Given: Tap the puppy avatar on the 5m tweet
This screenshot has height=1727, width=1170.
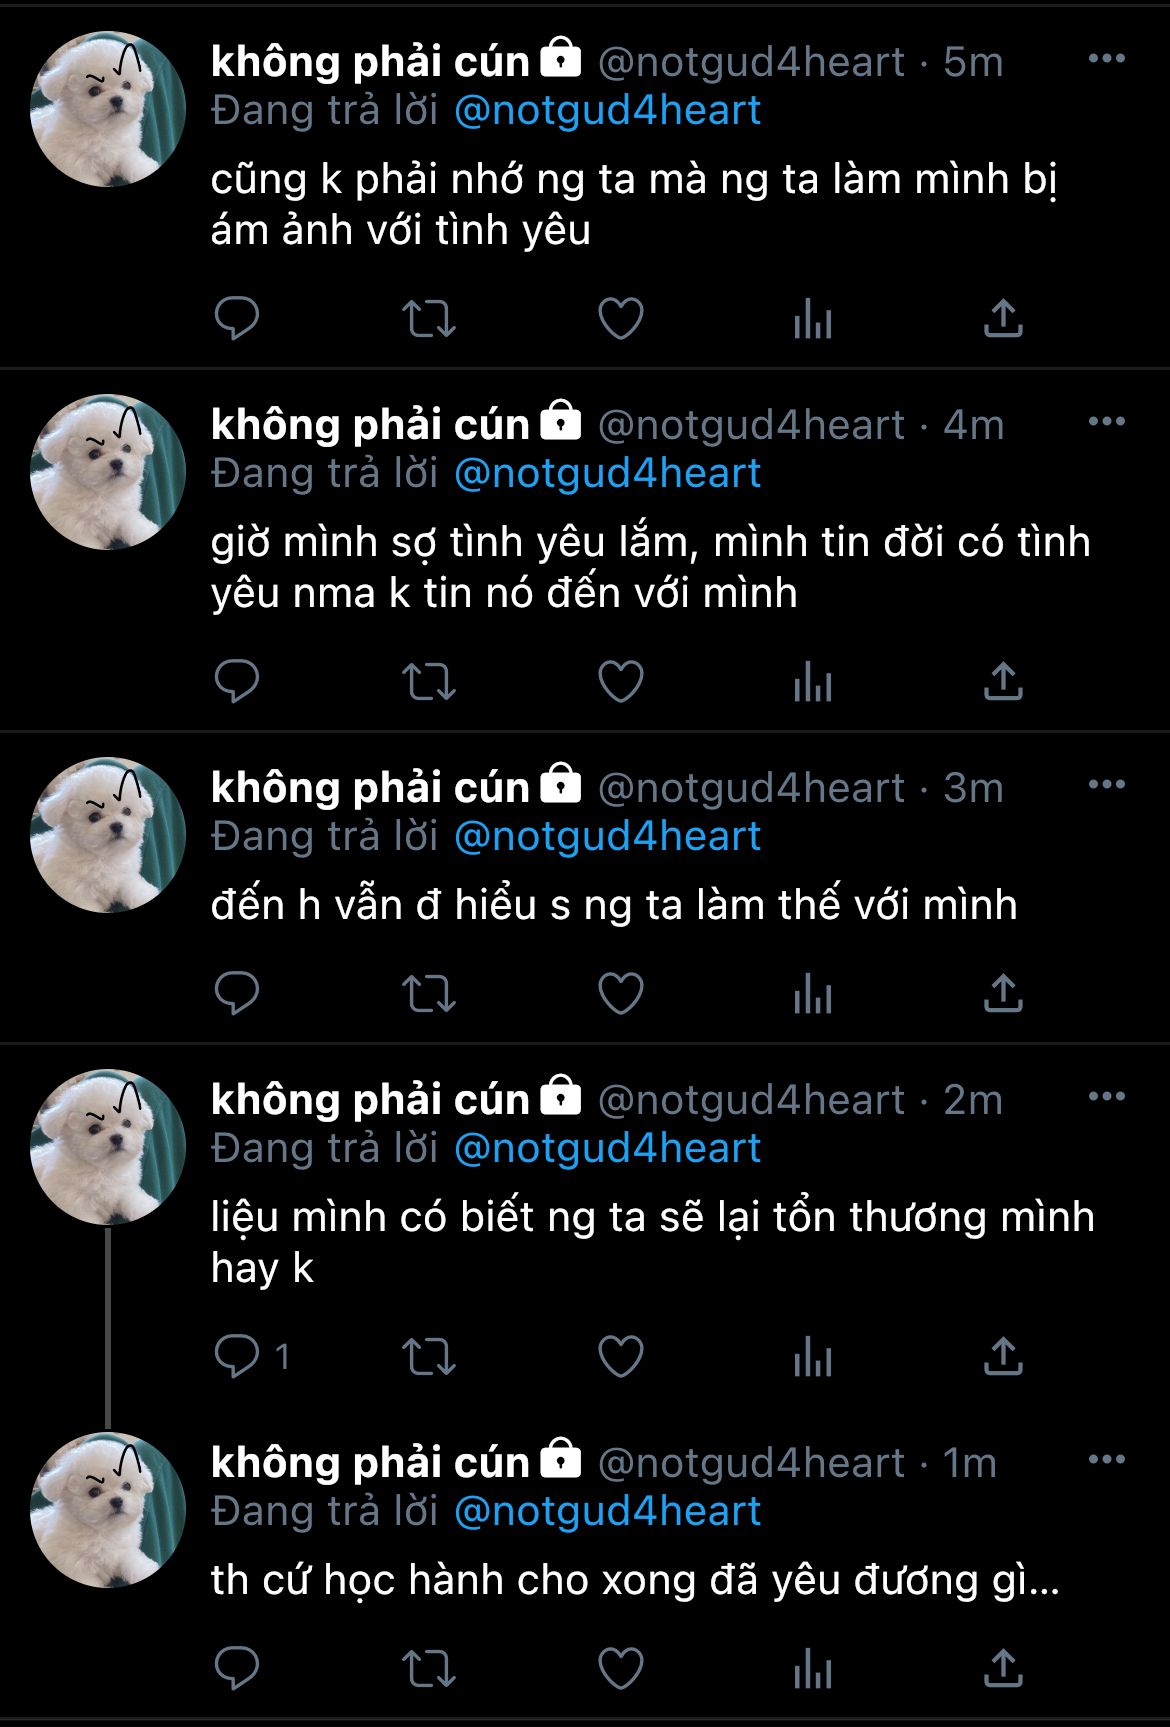Looking at the screenshot, I should click(108, 109).
